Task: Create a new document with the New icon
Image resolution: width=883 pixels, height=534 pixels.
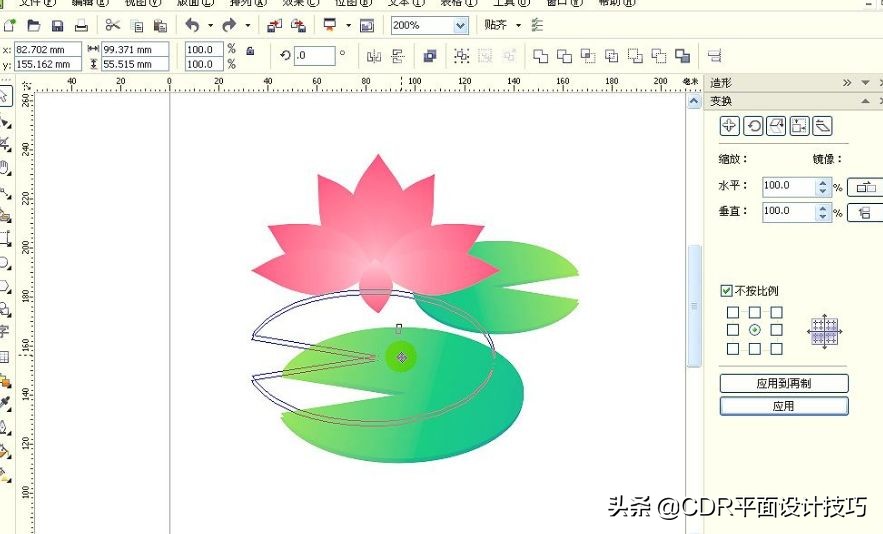Action: [10, 25]
